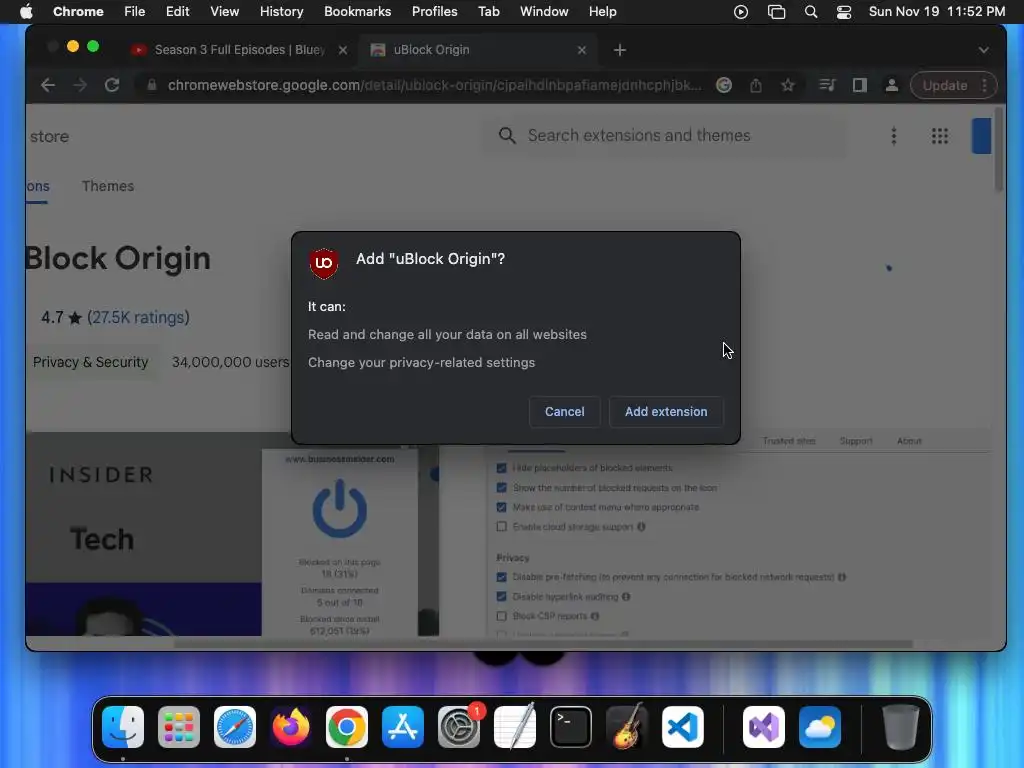Viewport: 1024px width, 768px height.
Task: Toggle Disable hyperlink auditing checkbox
Action: (x=501, y=597)
